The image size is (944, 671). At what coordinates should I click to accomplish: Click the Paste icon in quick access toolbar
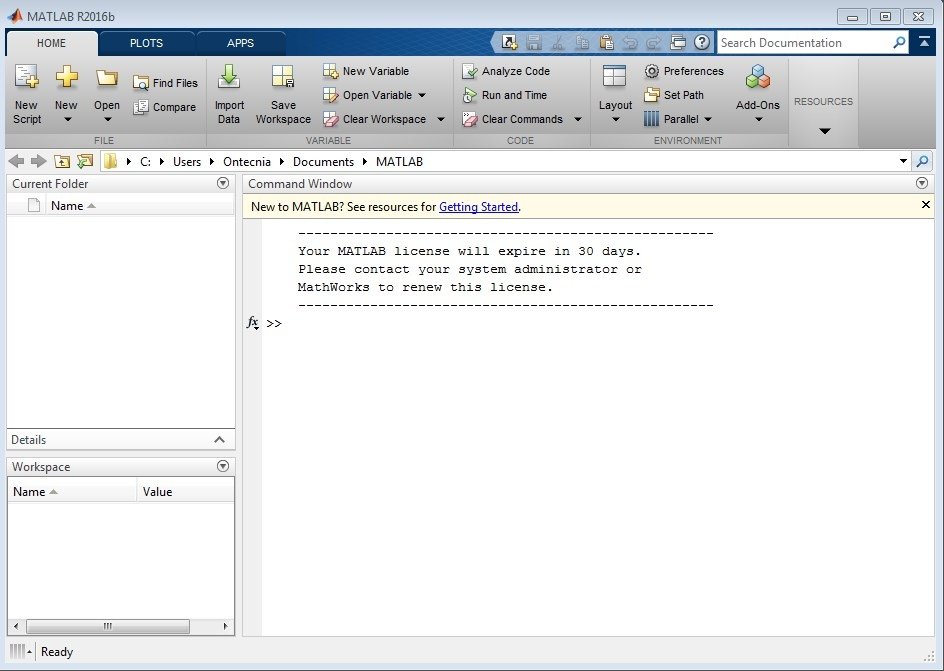click(x=606, y=42)
